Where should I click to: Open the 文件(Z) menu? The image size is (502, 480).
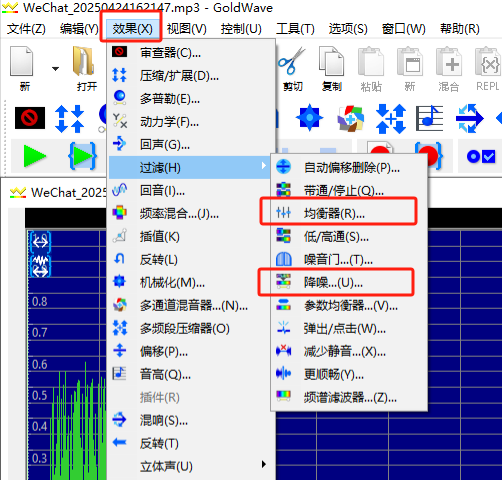point(26,29)
